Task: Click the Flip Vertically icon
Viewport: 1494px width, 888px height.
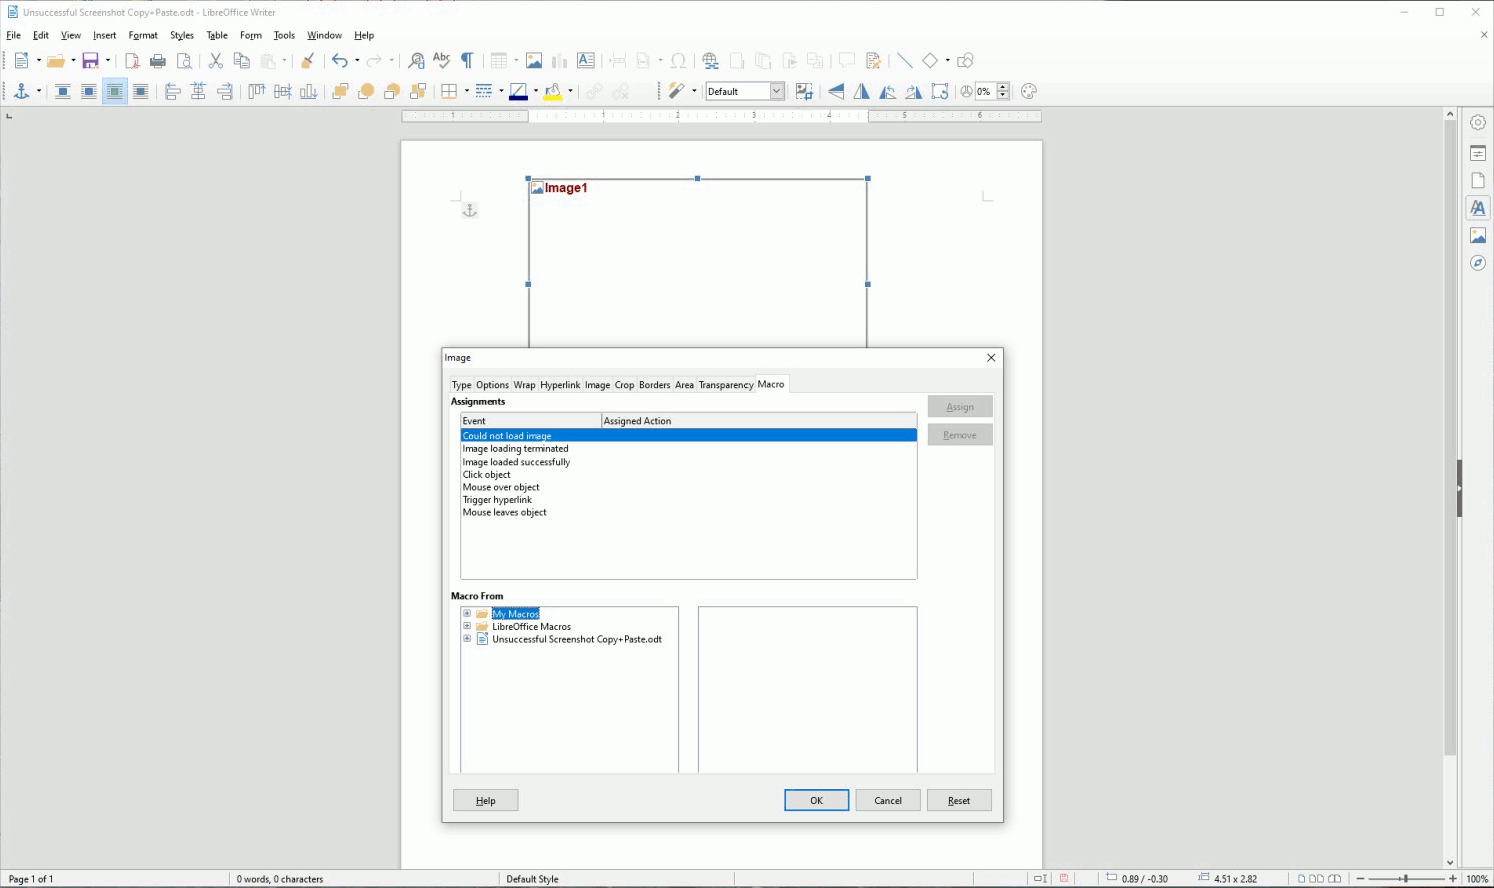Action: coord(836,92)
